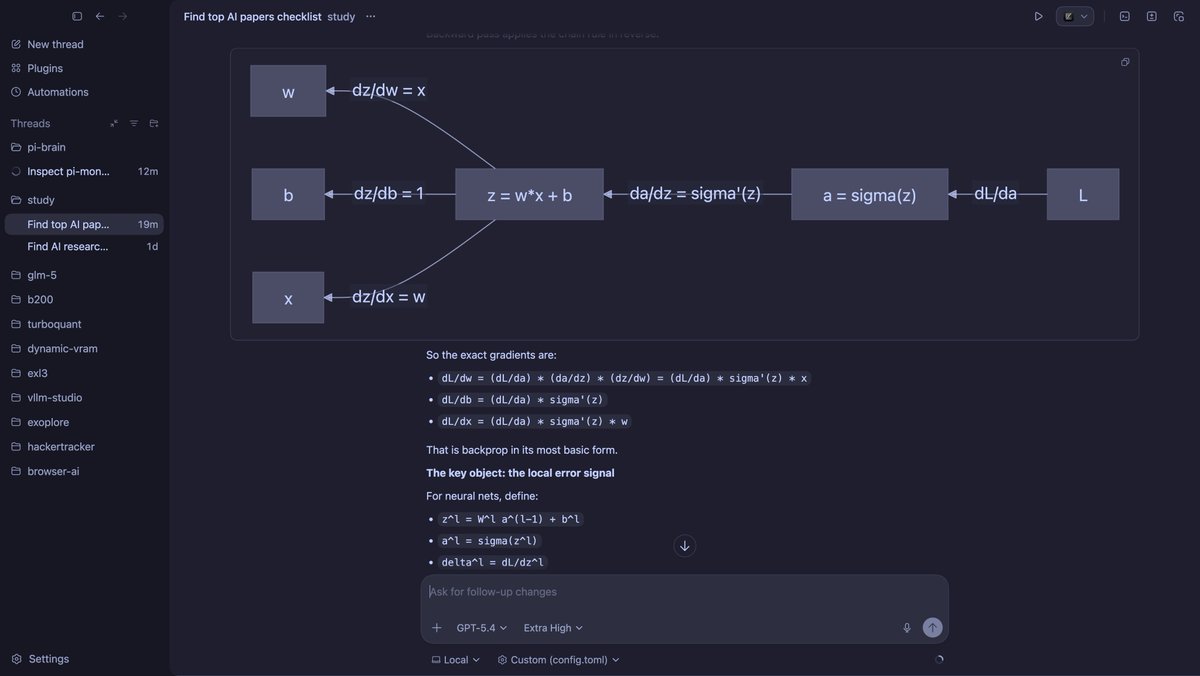The image size is (1200, 676).
Task: Click the dz/db = 1 edge label
Action: (x=389, y=193)
